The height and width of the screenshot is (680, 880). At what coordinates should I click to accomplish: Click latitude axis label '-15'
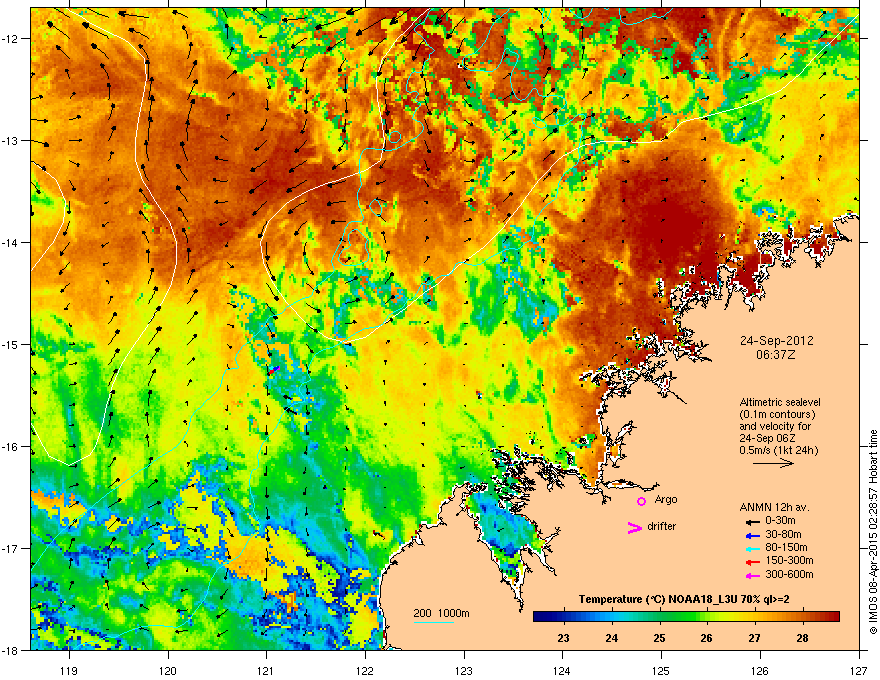(11, 344)
